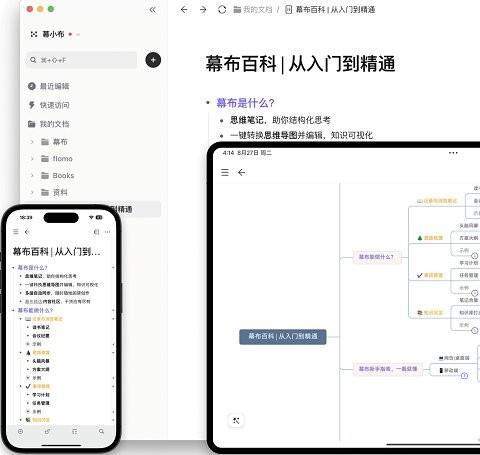Click the large desktop document title 幕布百科
The image size is (480, 455).
click(300, 64)
